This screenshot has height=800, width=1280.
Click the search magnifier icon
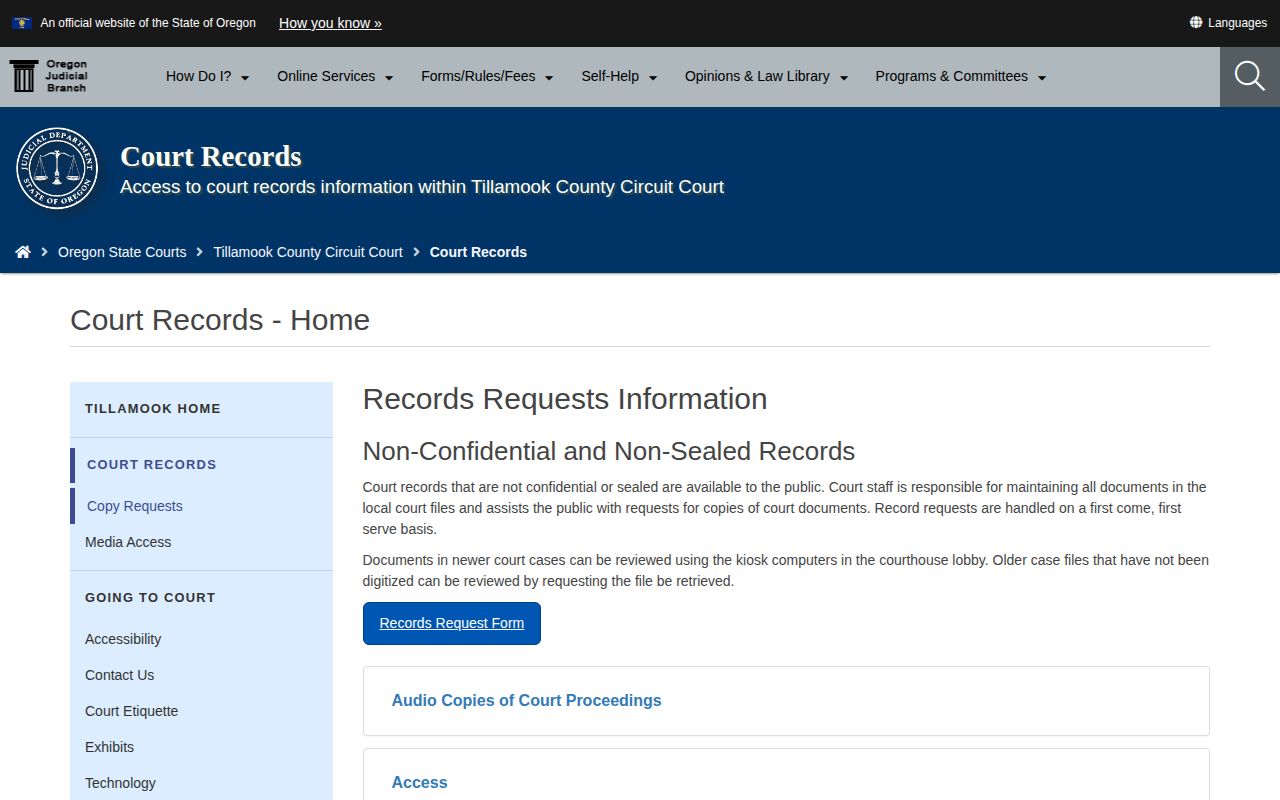[1250, 76]
